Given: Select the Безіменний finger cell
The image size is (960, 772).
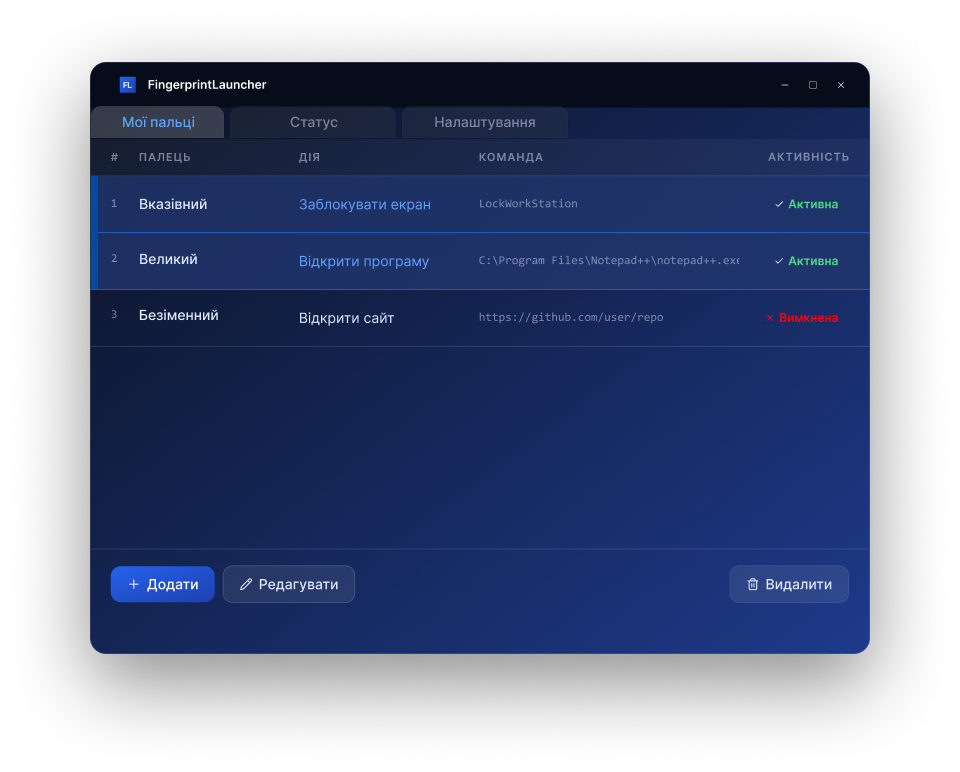Looking at the screenshot, I should (179, 315).
